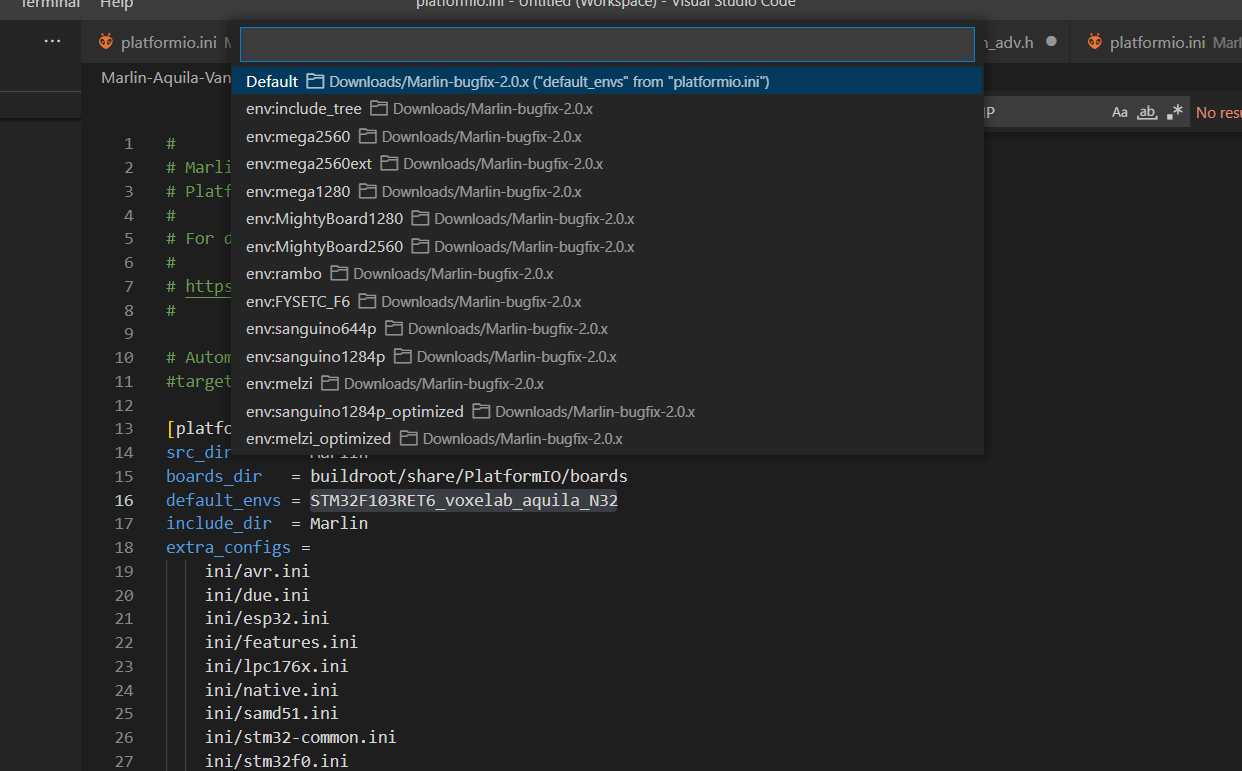The width and height of the screenshot is (1242, 771).
Task: Click PlatformIO icon on tab after _adv.h
Action: [1095, 42]
